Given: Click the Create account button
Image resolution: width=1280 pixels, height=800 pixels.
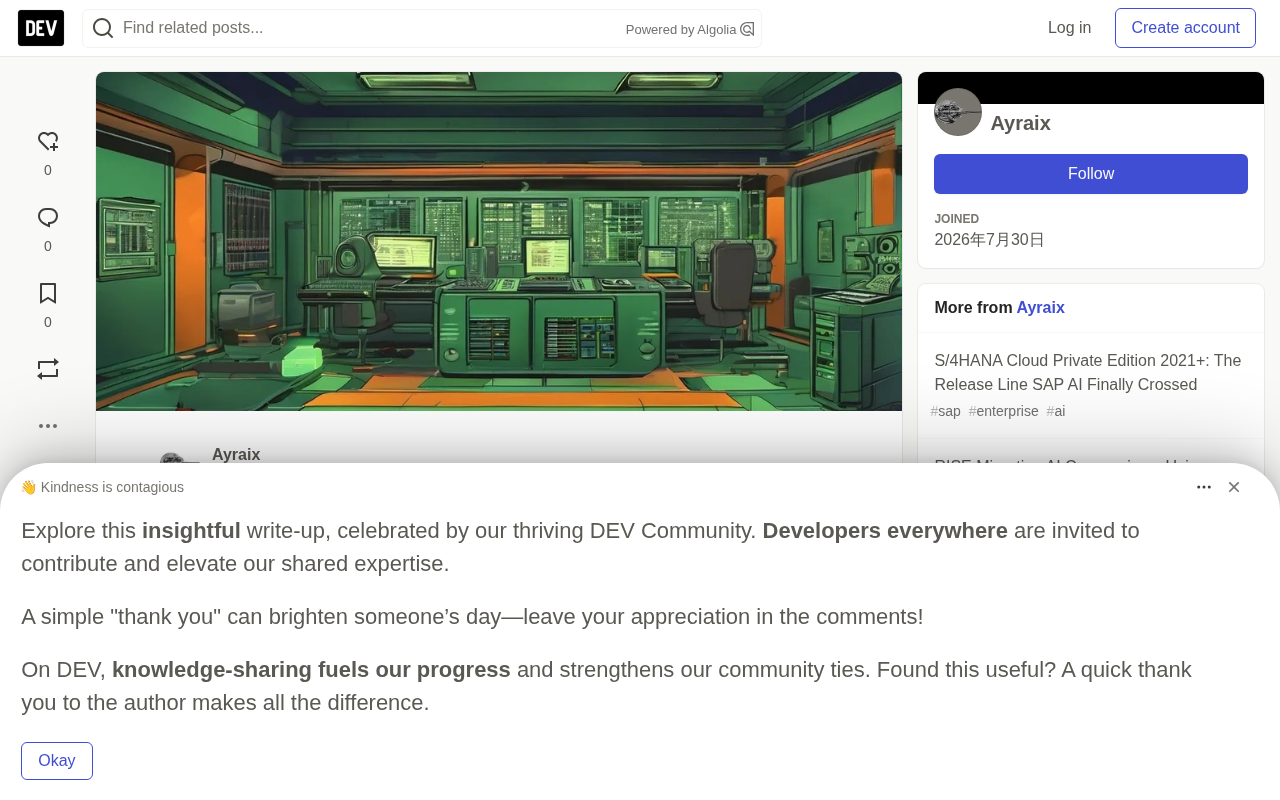Looking at the screenshot, I should [x=1185, y=28].
